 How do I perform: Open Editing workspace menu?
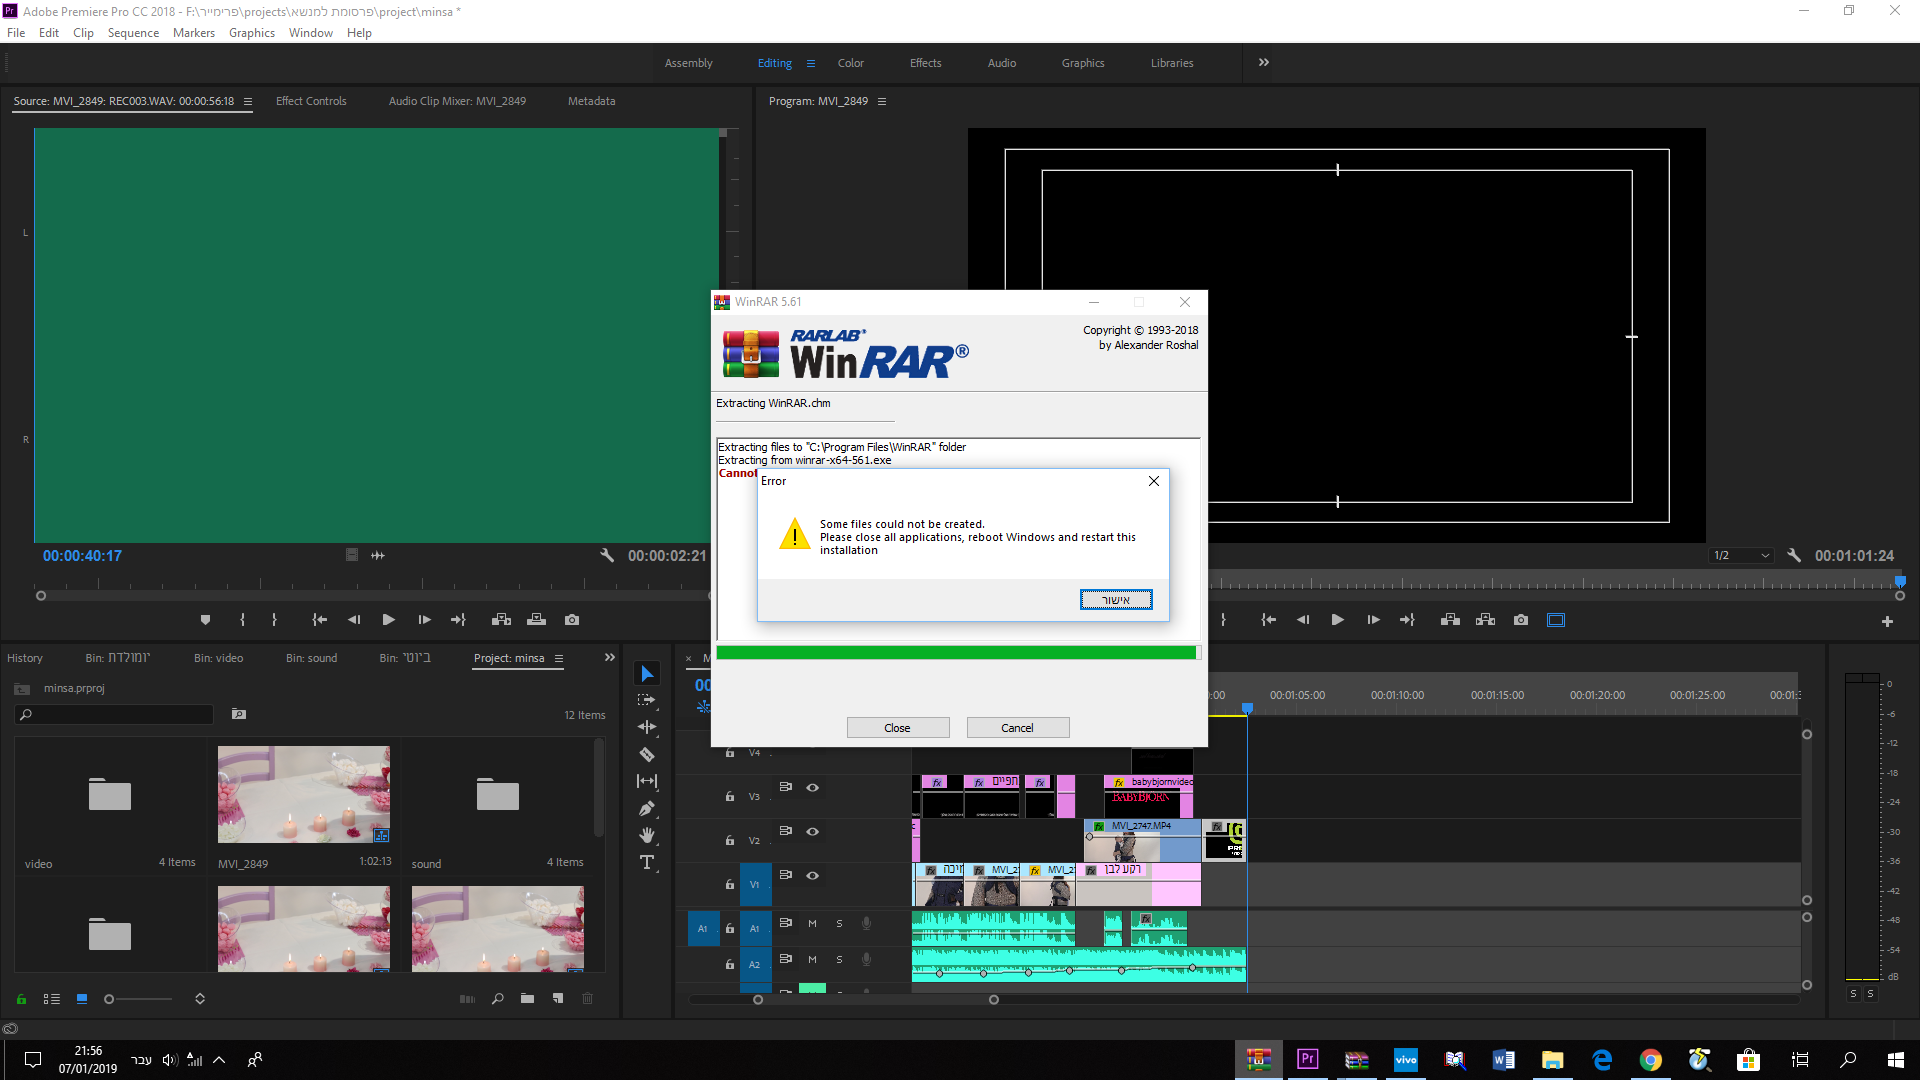click(x=811, y=63)
